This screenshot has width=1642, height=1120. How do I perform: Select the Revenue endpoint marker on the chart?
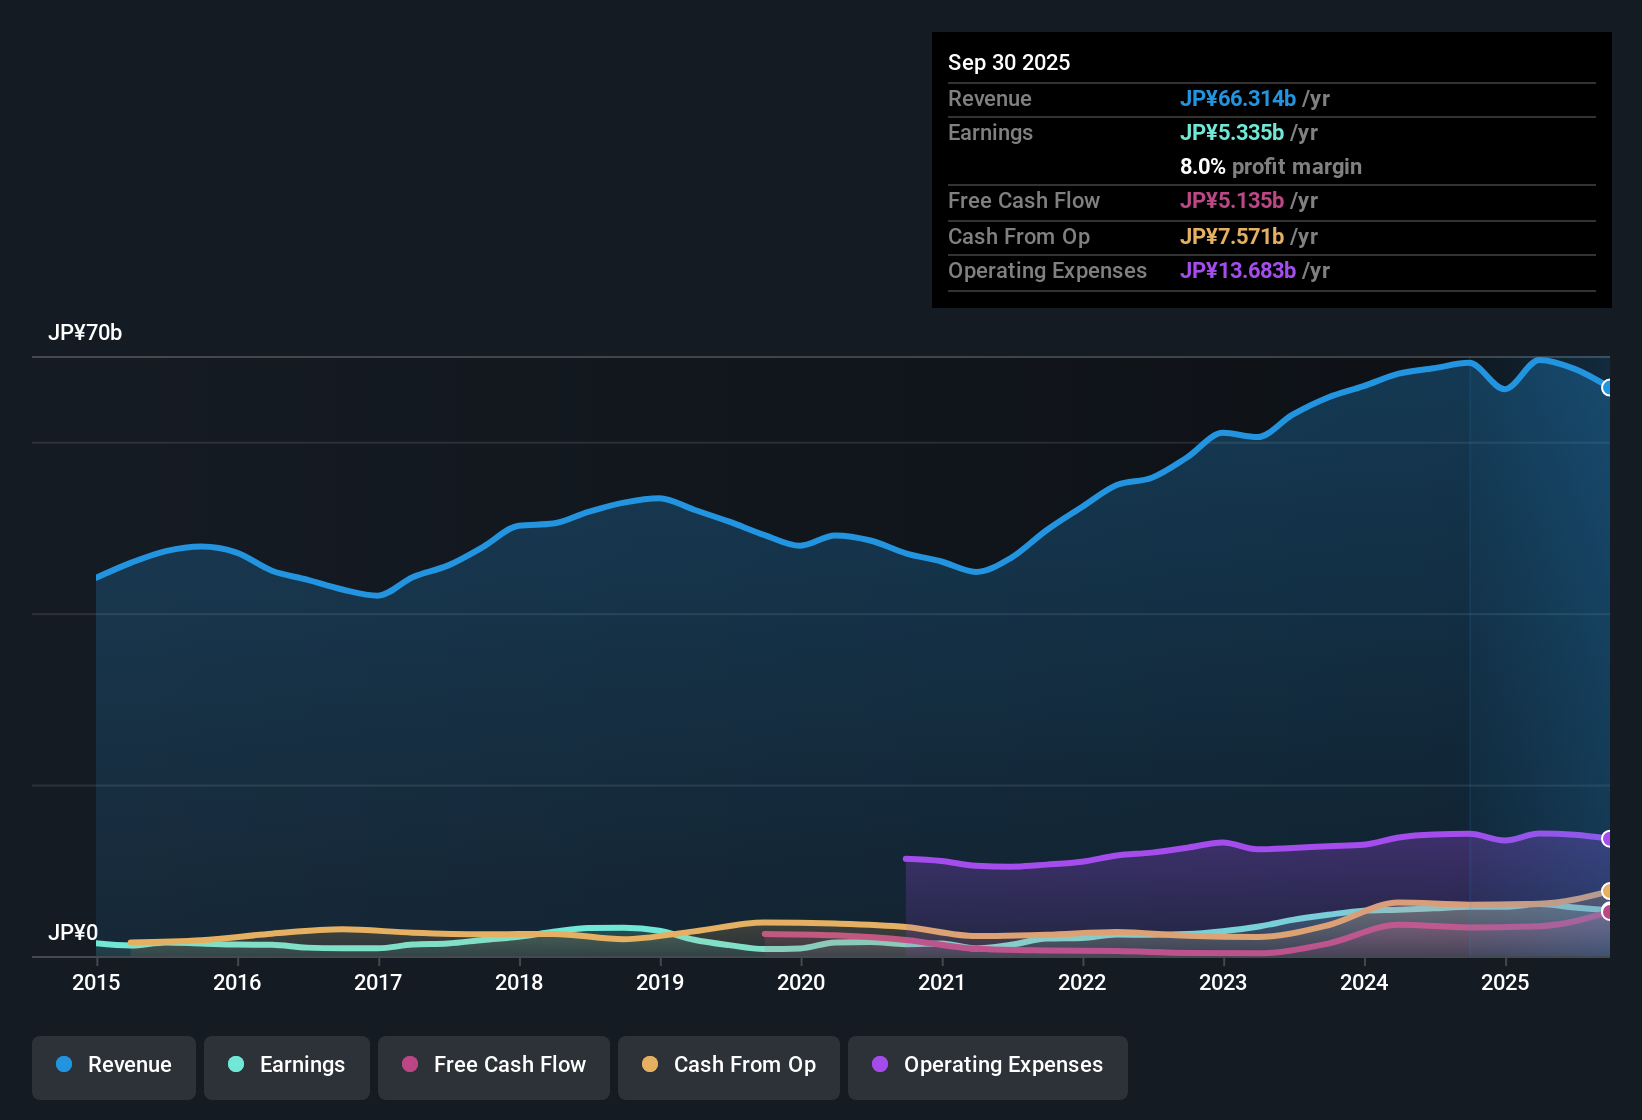click(x=1609, y=387)
